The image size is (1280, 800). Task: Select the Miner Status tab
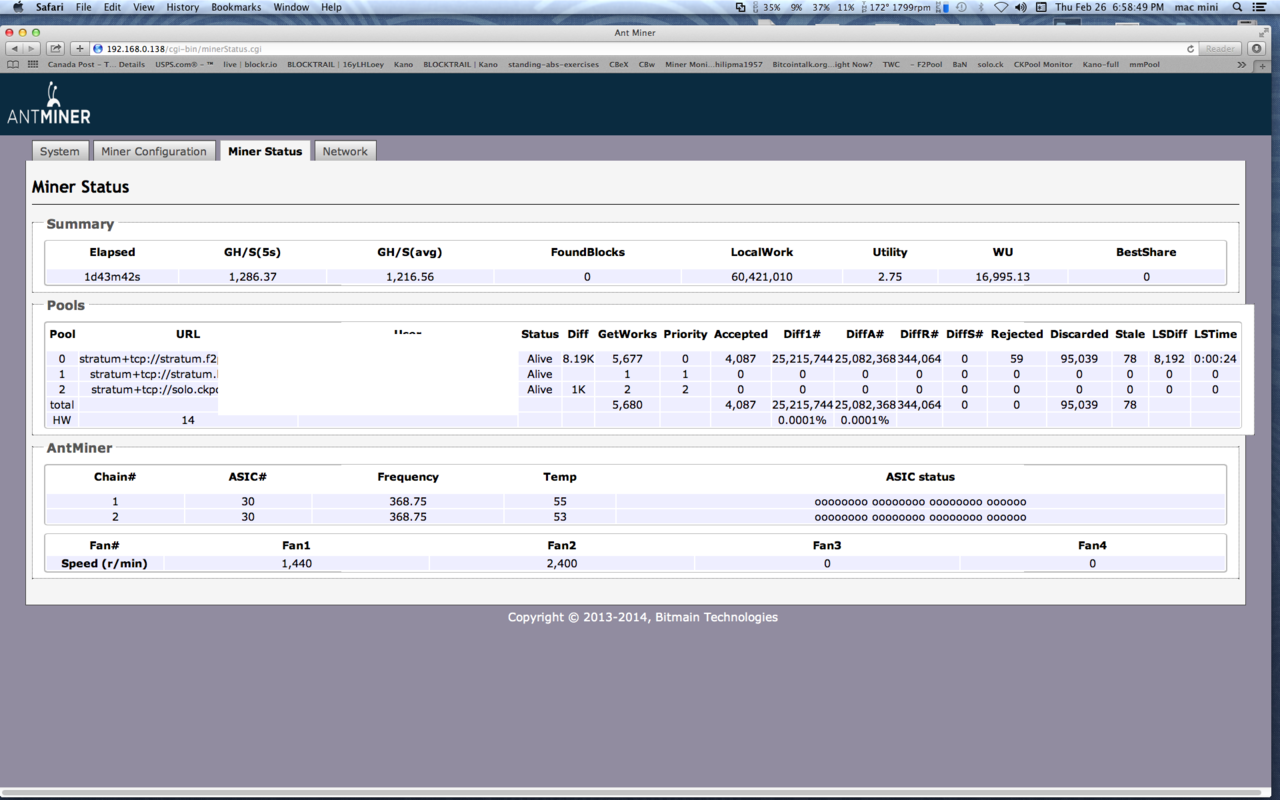coord(265,151)
